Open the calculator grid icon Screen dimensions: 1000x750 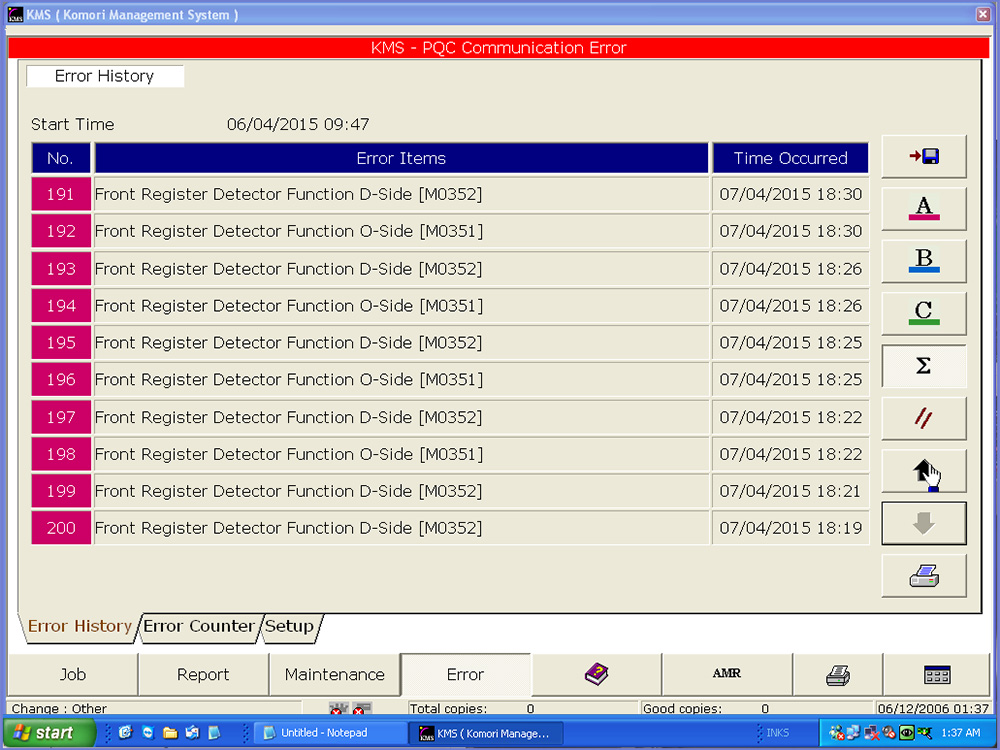click(x=937, y=674)
